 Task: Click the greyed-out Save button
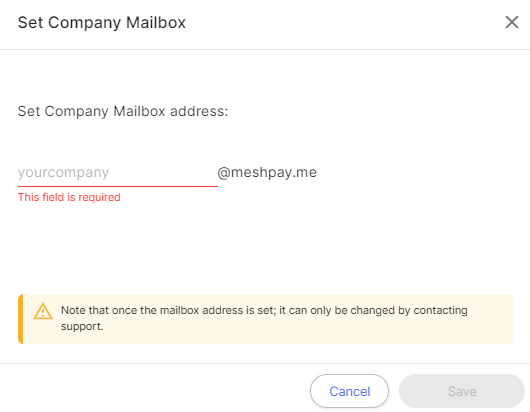[x=462, y=391]
